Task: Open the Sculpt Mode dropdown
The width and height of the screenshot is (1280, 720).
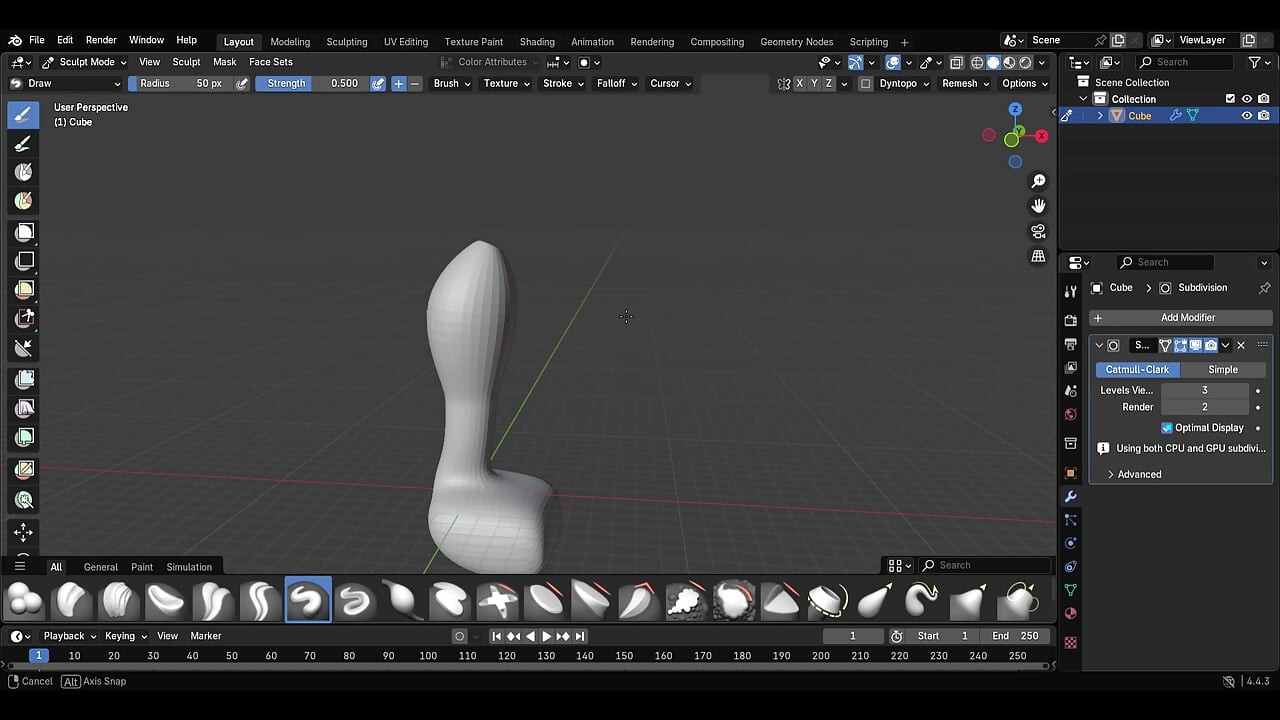Action: pyautogui.click(x=84, y=62)
